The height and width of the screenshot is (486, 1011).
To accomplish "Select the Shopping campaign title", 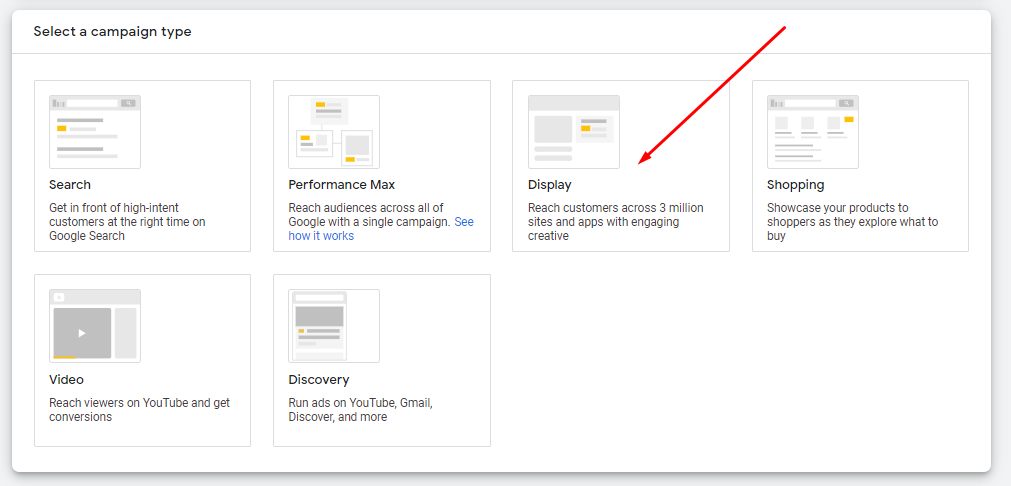I will pos(796,185).
